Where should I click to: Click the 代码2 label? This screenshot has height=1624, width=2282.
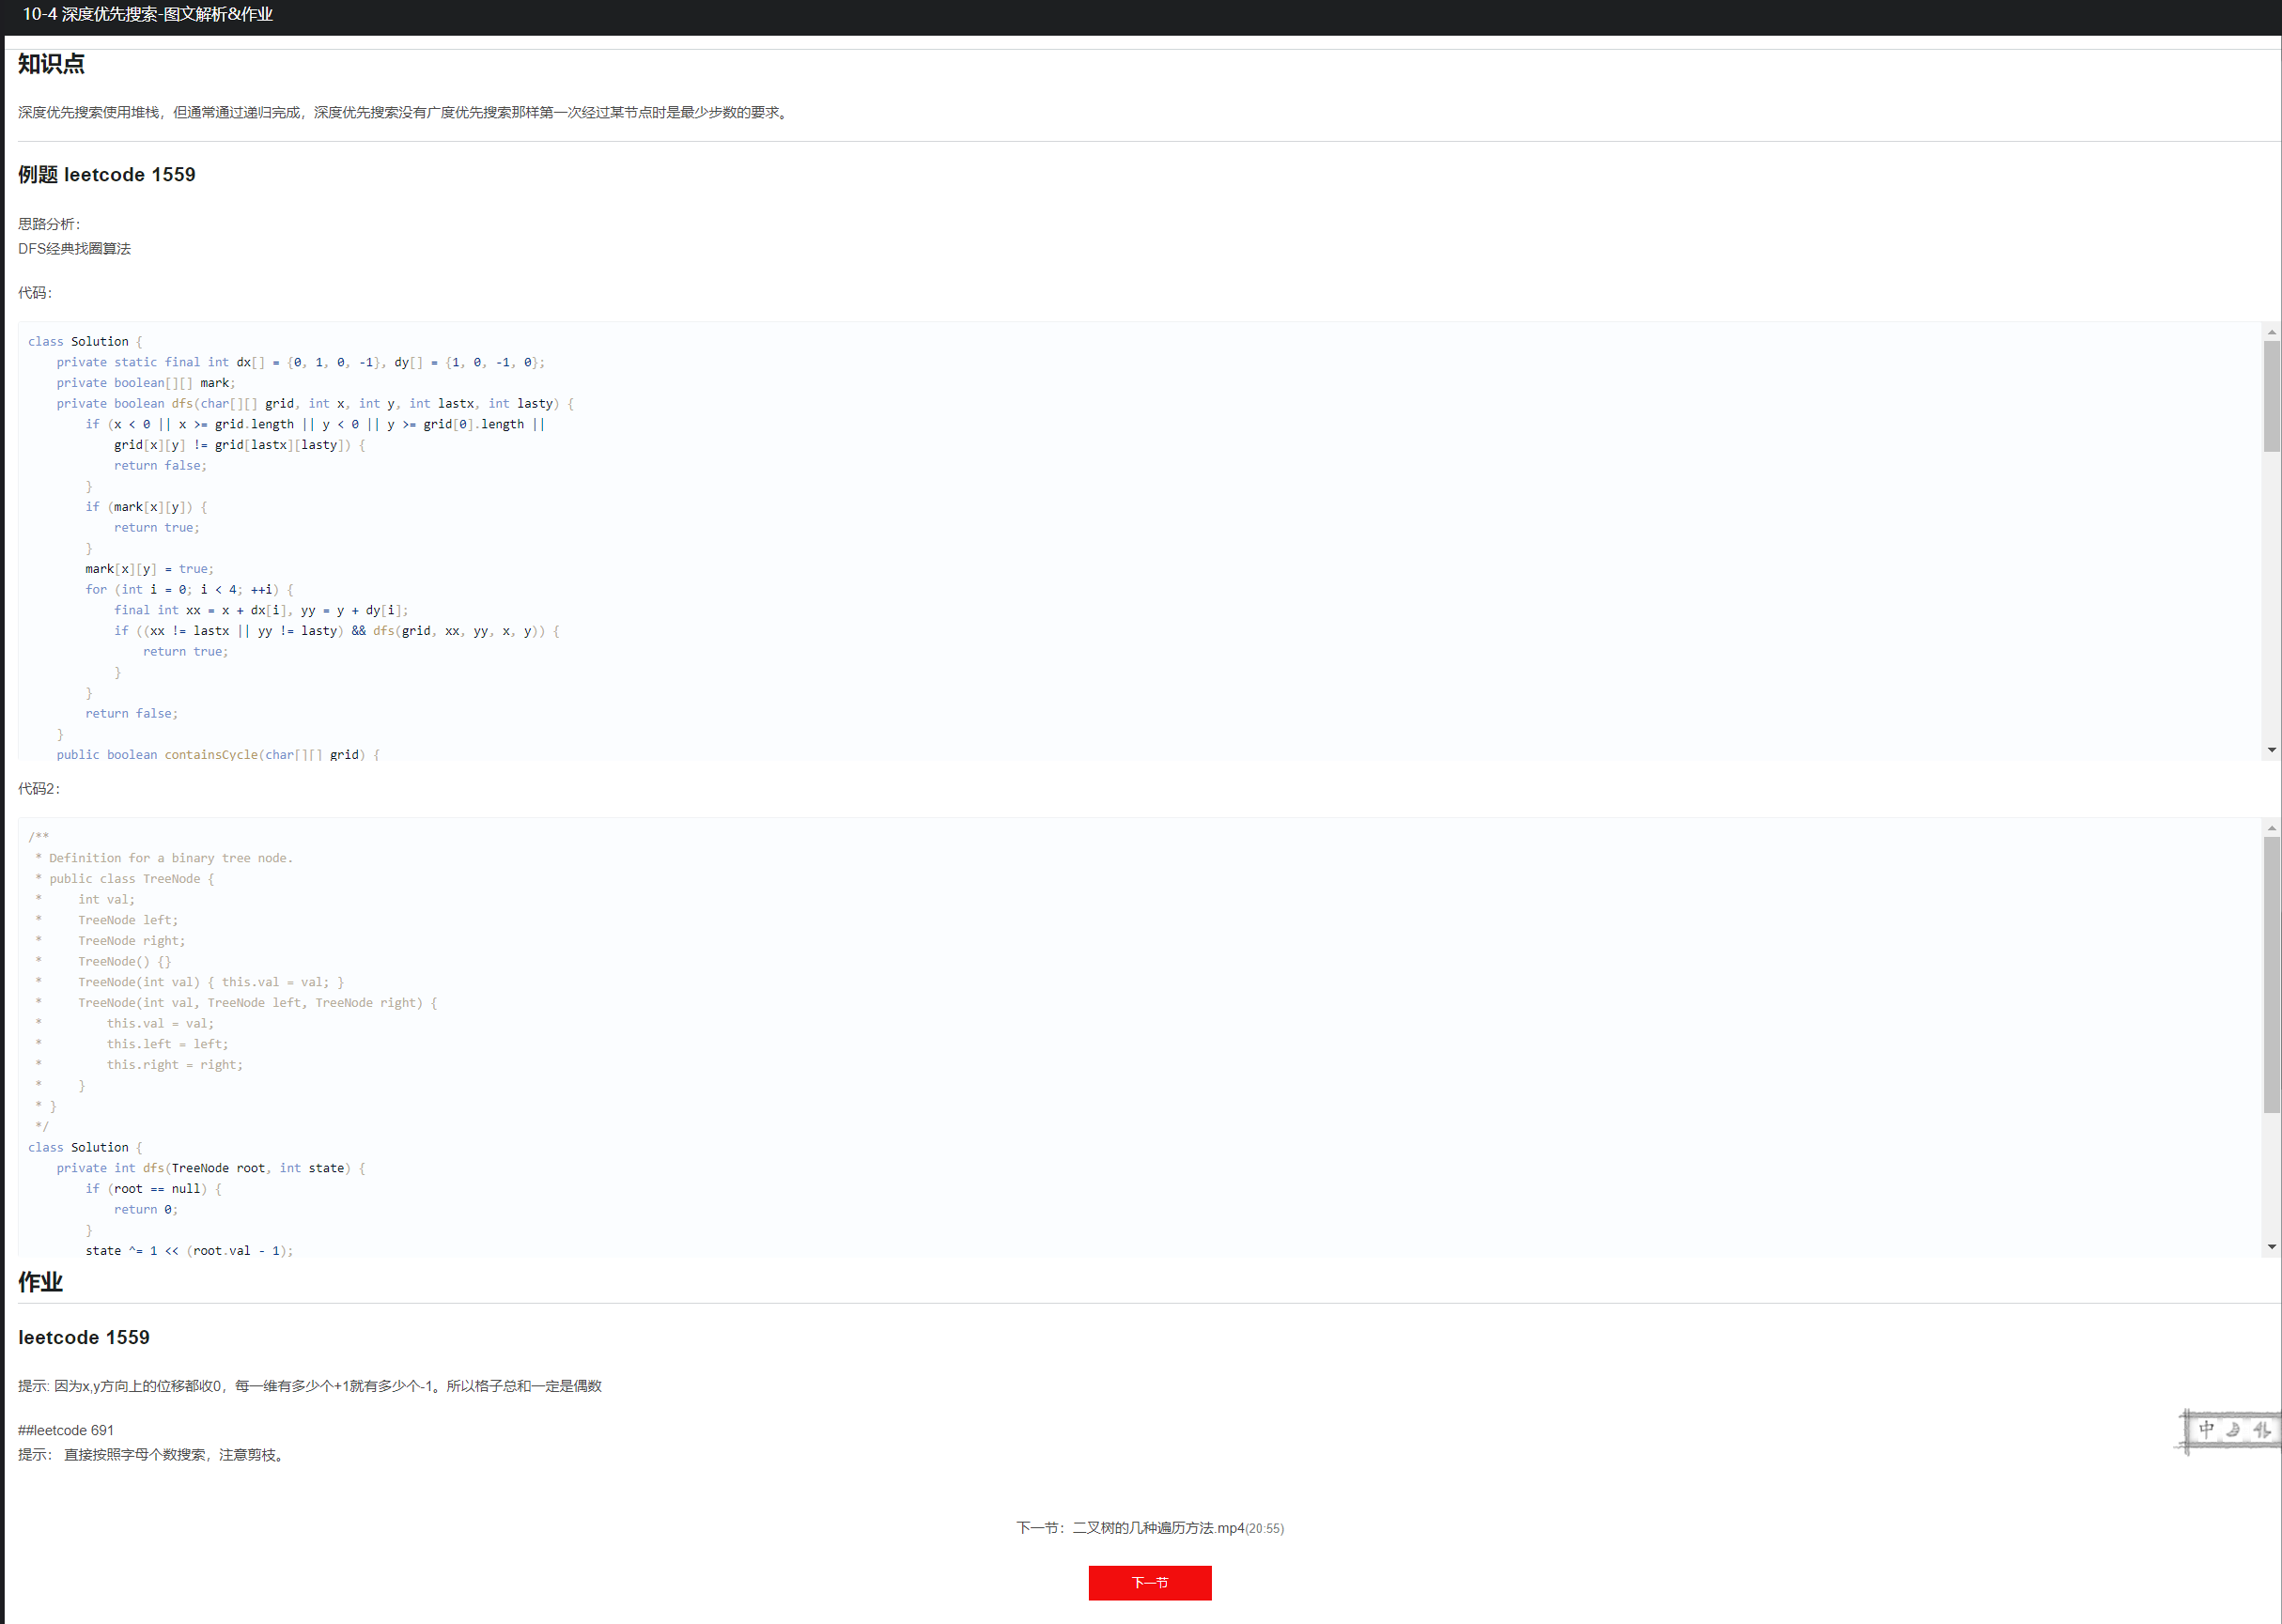(38, 789)
